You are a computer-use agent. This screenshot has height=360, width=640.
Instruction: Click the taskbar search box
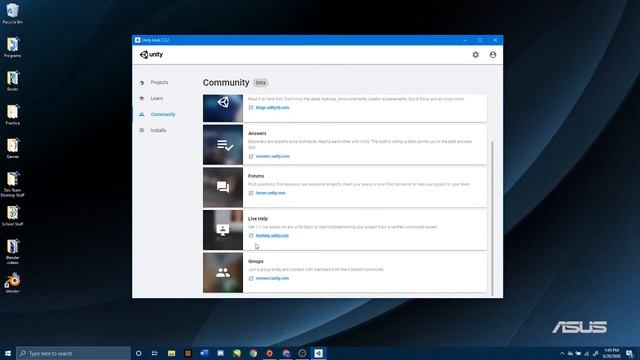73,353
